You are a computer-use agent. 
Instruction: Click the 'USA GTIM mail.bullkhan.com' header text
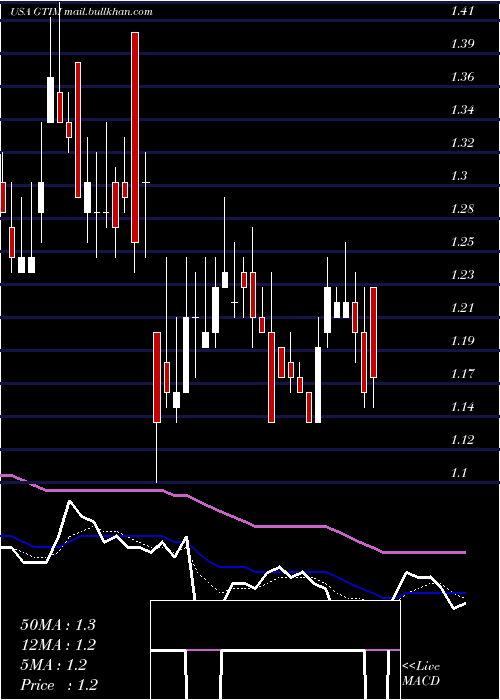pos(81,12)
